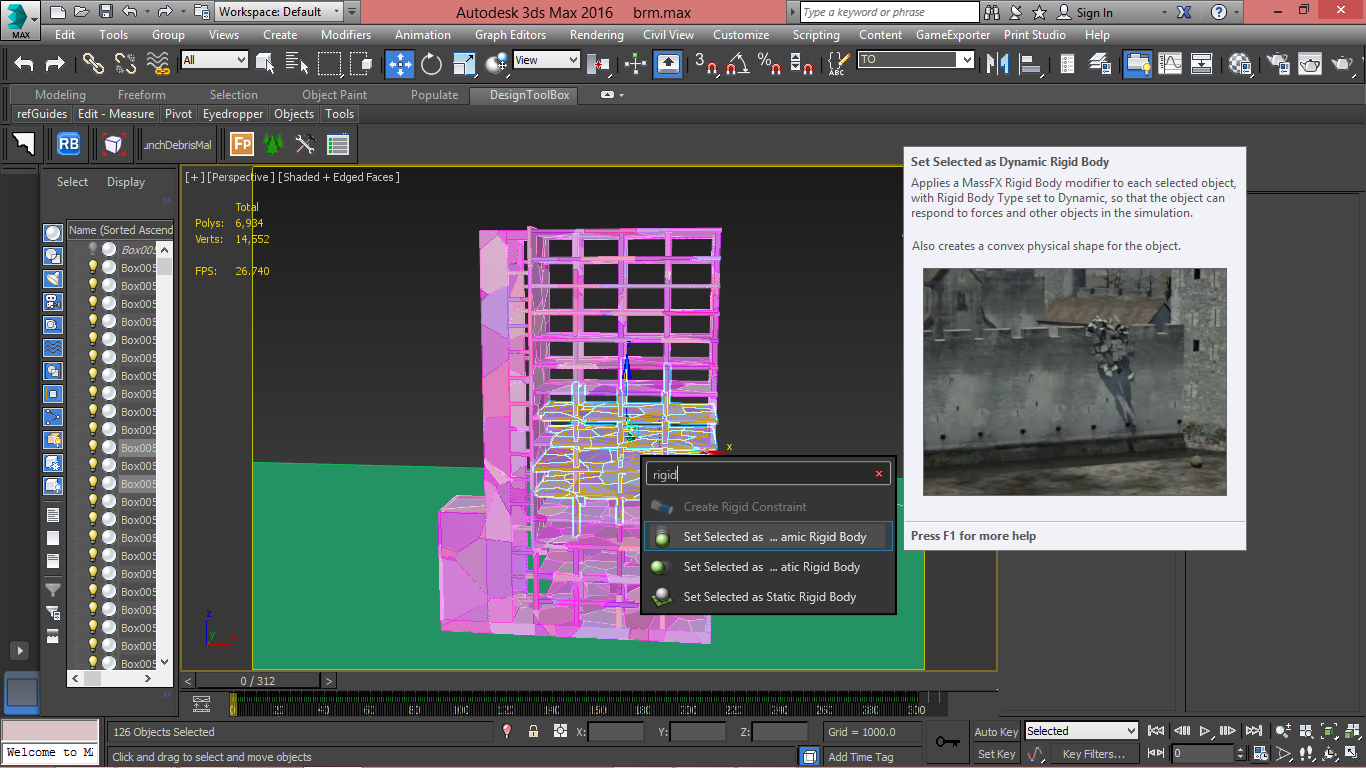The height and width of the screenshot is (768, 1366).
Task: Toggle the Selection Lock padlock icon
Action: click(x=533, y=731)
